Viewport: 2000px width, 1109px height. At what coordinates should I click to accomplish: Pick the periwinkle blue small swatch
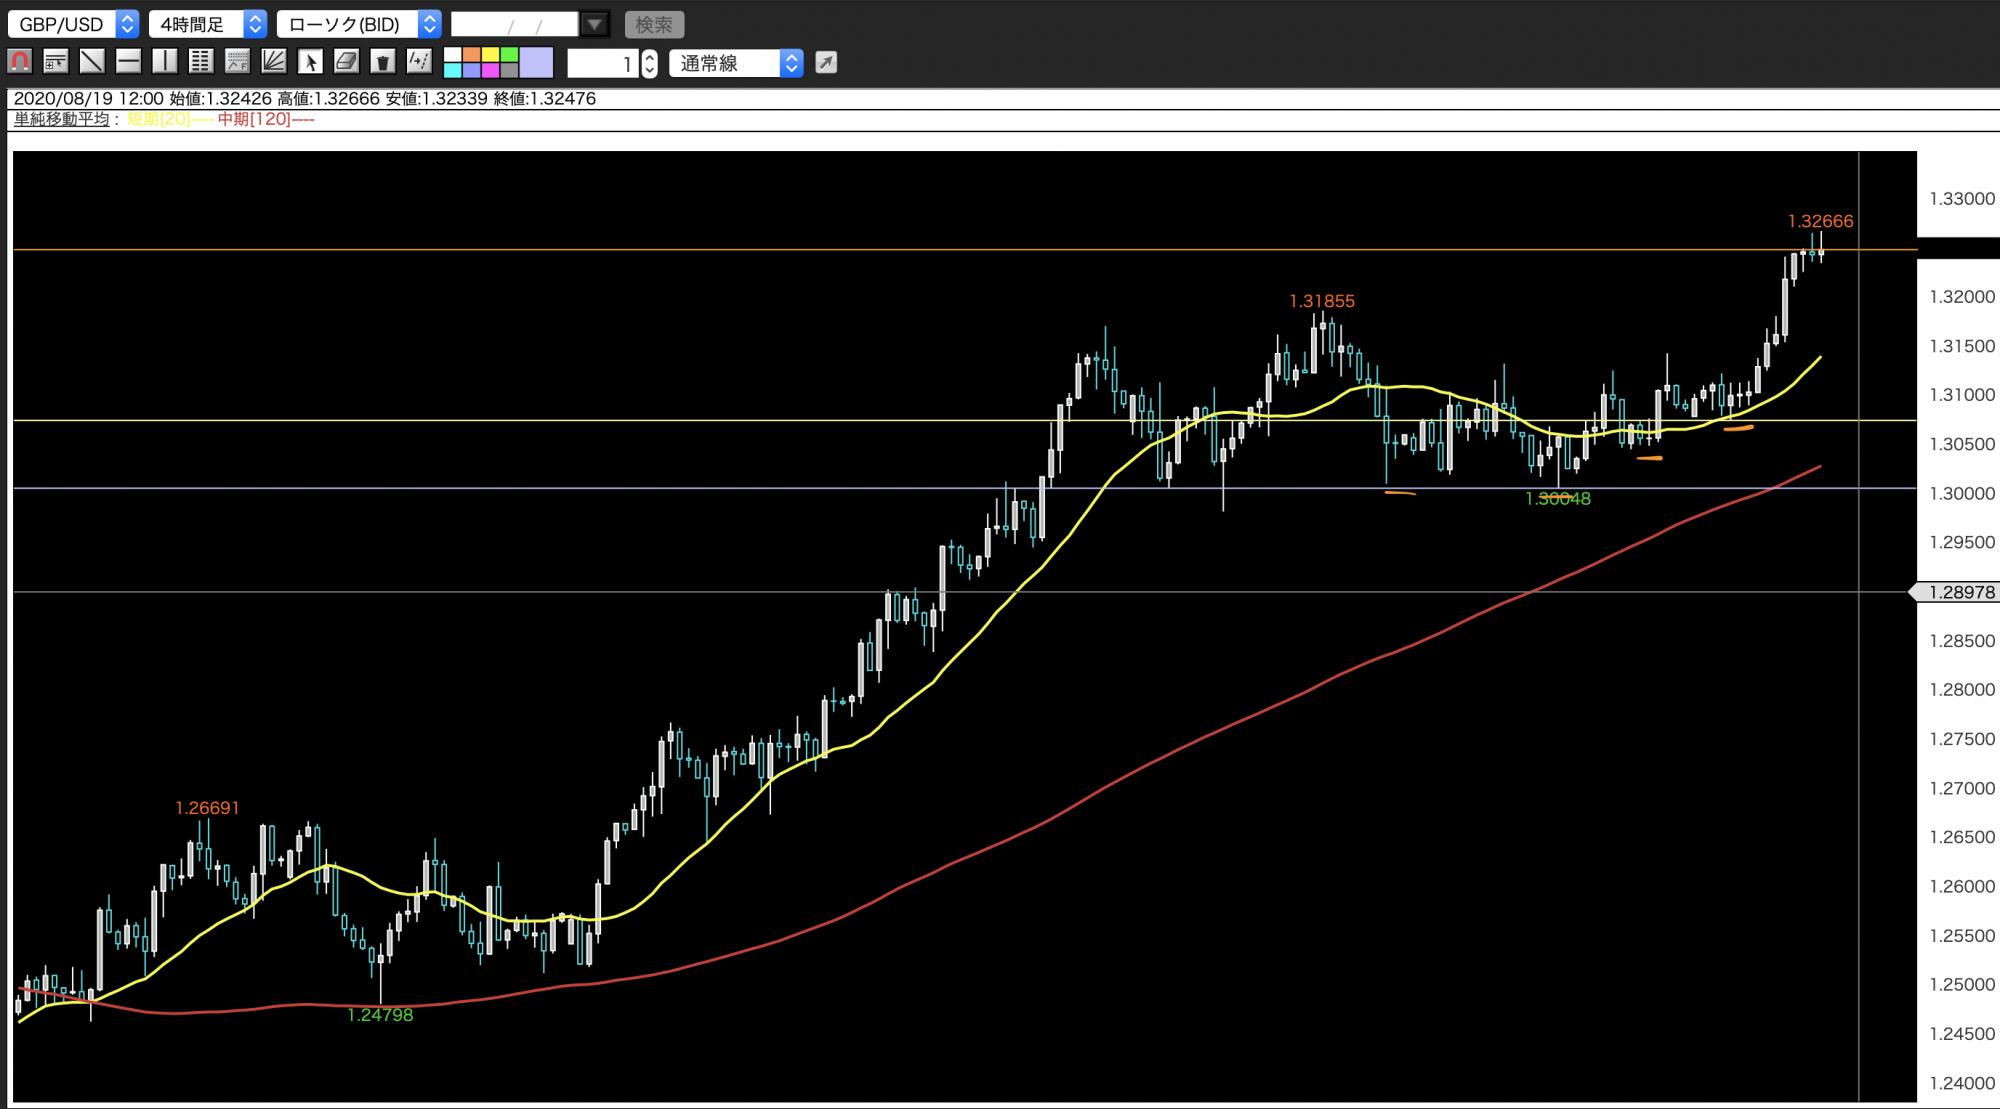click(471, 70)
